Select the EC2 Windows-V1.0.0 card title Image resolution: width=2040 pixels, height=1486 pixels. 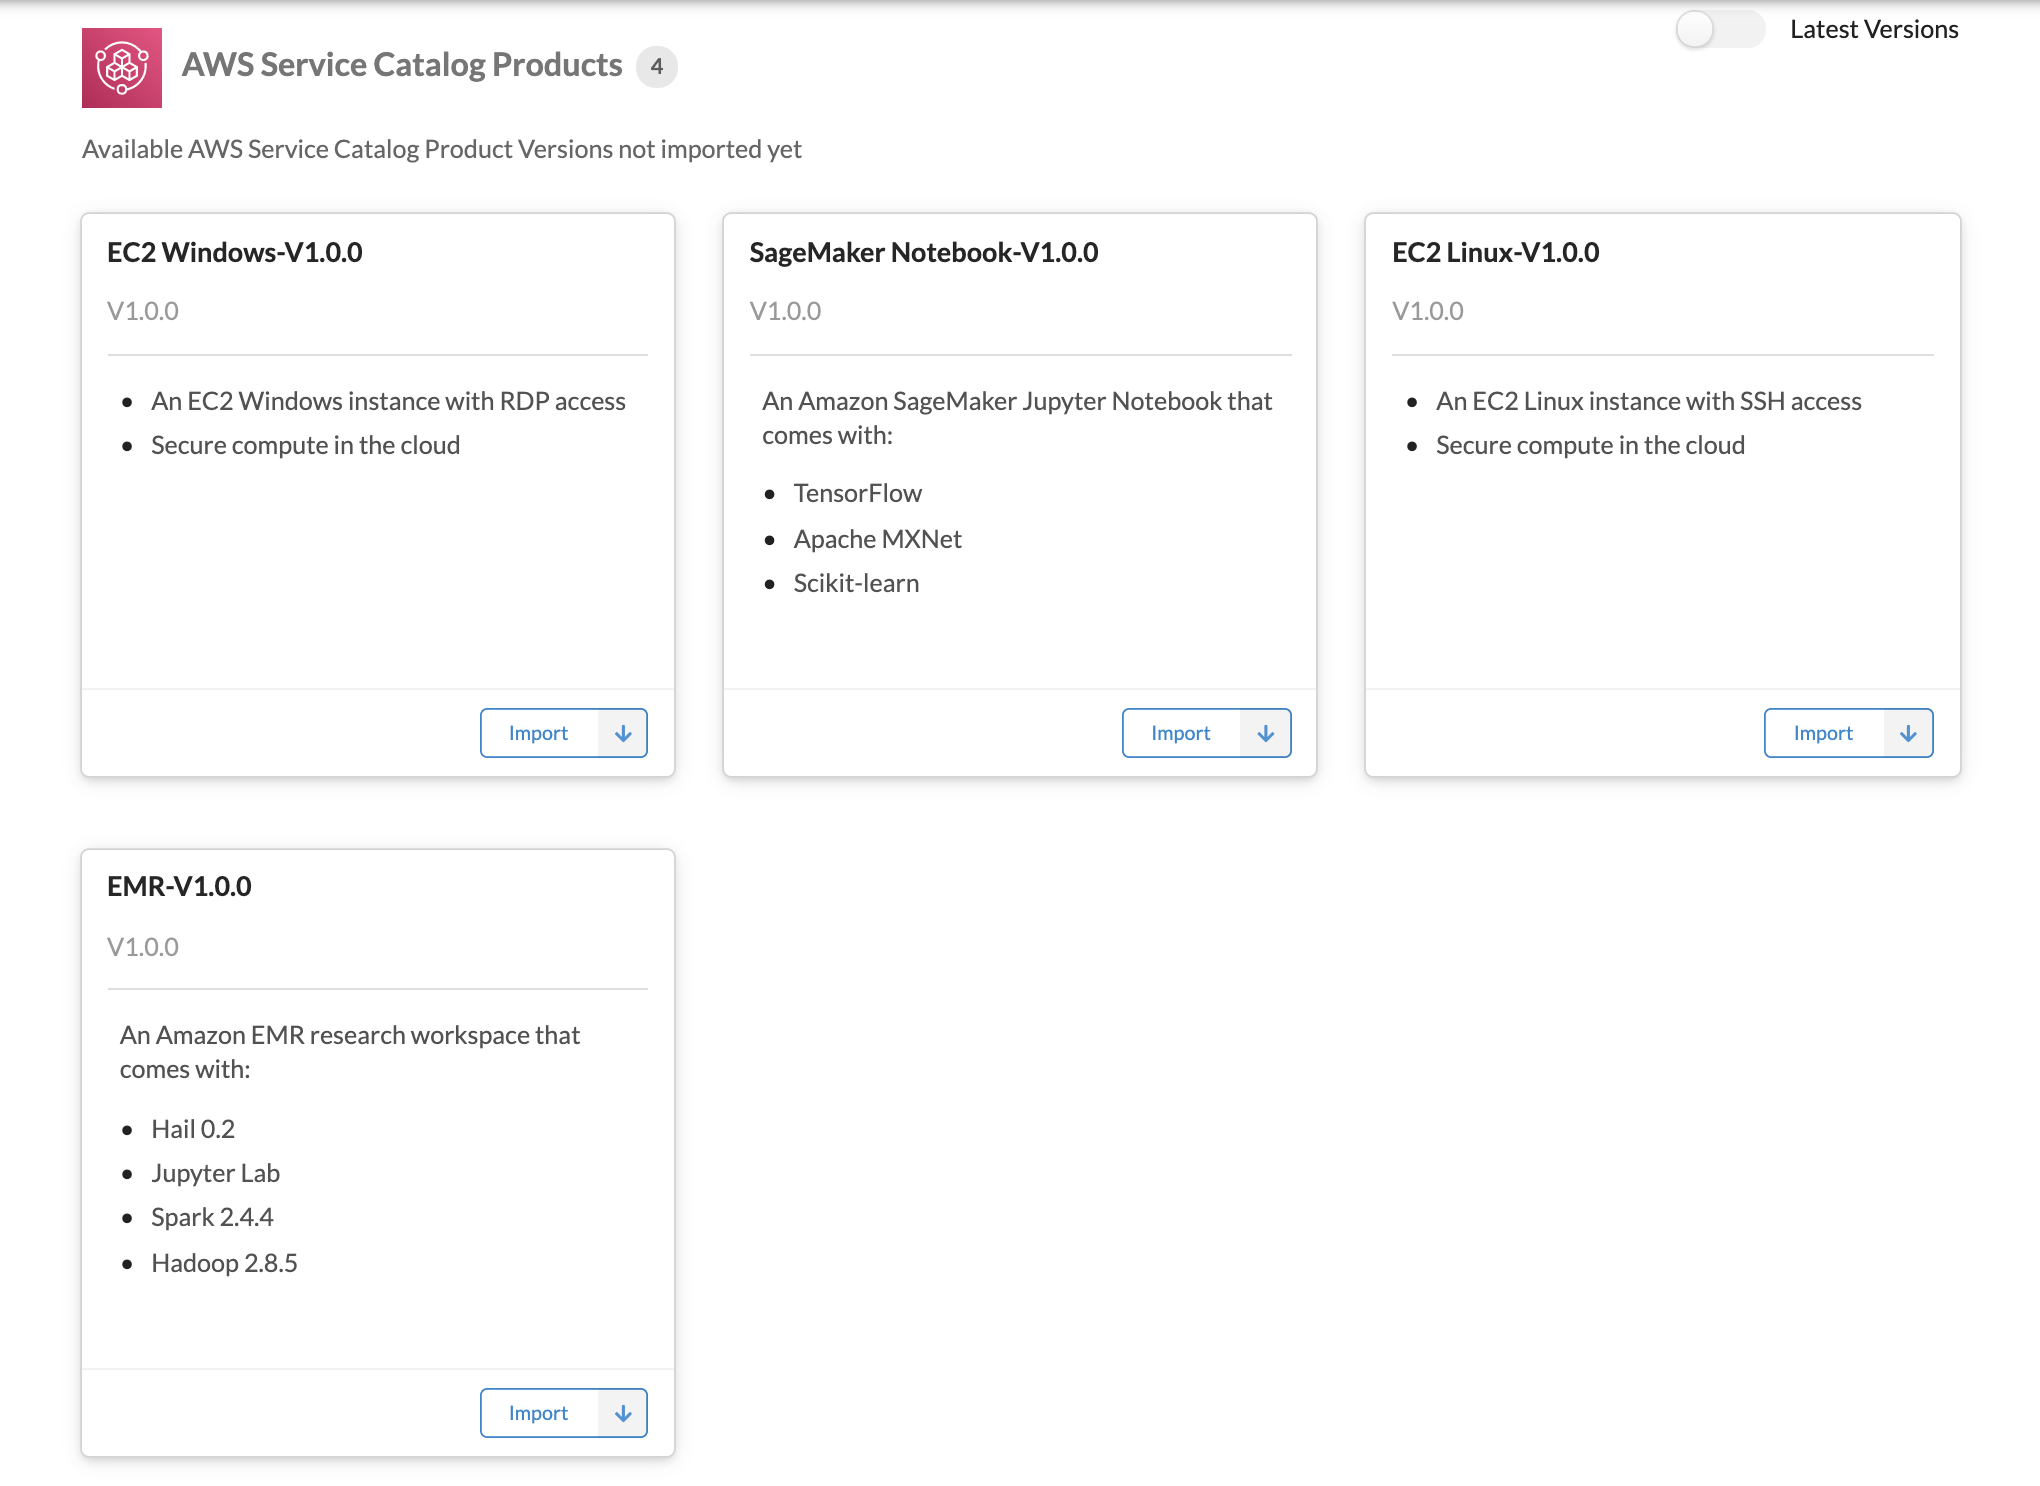click(235, 252)
